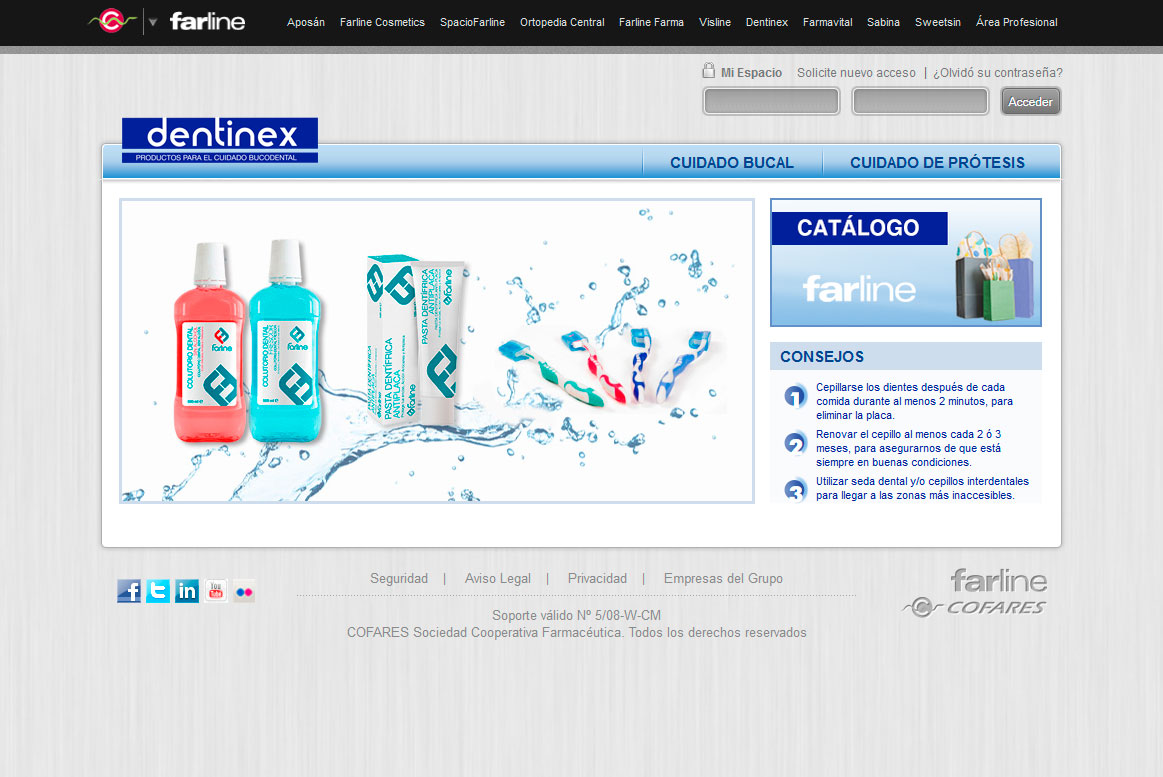
Task: Open the CATÁLOGO farline banner
Action: pyautogui.click(x=905, y=262)
